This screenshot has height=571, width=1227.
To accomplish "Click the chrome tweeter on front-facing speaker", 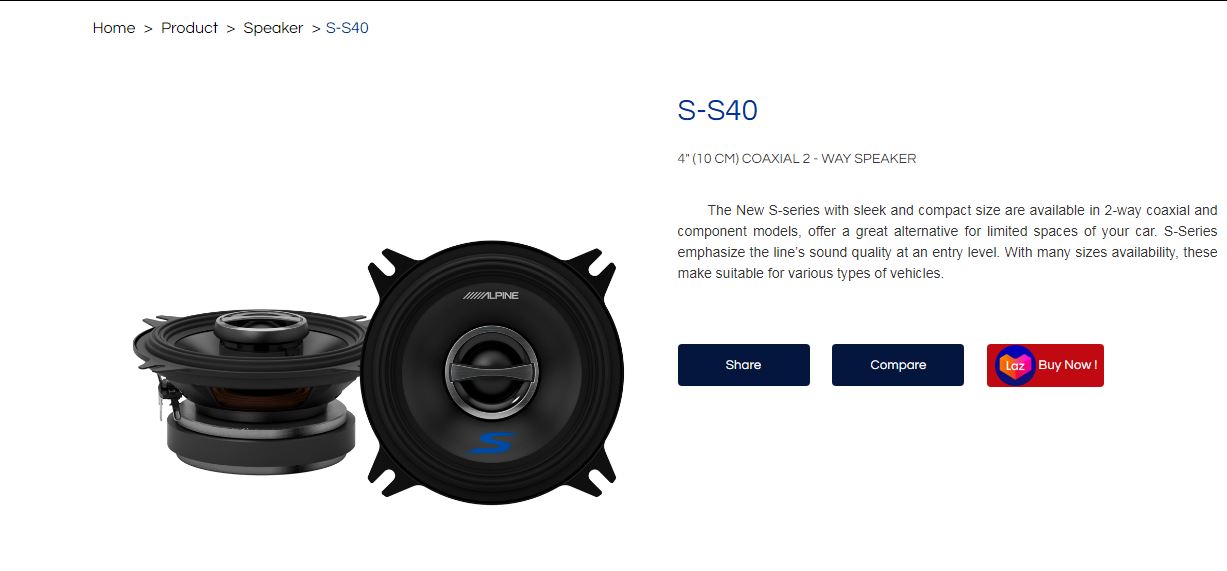I will click(x=491, y=370).
